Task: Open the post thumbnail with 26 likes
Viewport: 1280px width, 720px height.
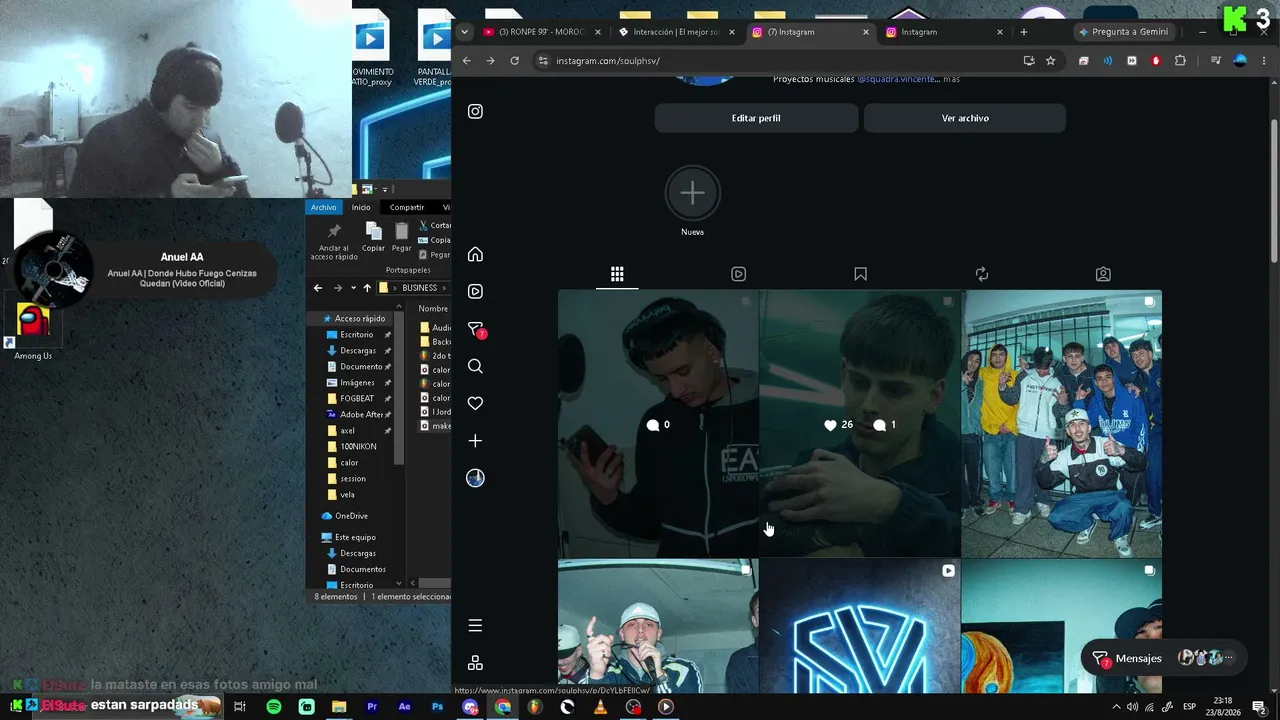Action: click(x=860, y=424)
